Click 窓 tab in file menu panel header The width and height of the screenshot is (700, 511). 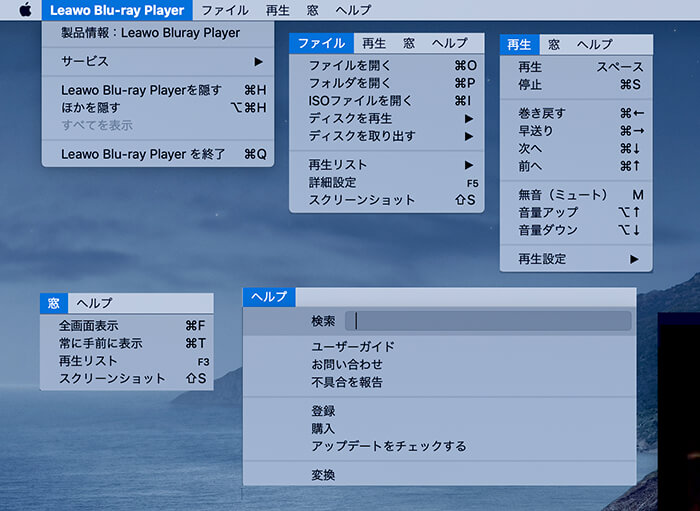[409, 43]
